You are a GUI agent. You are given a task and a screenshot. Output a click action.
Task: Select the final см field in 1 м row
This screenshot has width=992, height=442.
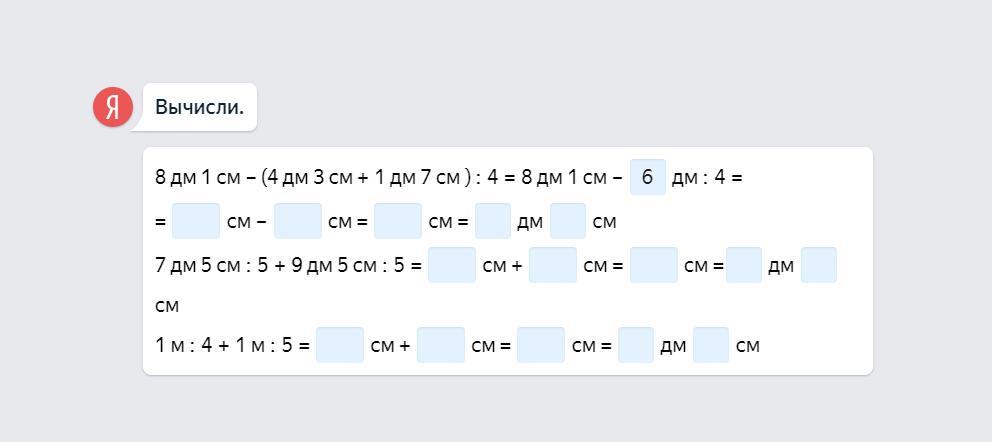[x=711, y=345]
